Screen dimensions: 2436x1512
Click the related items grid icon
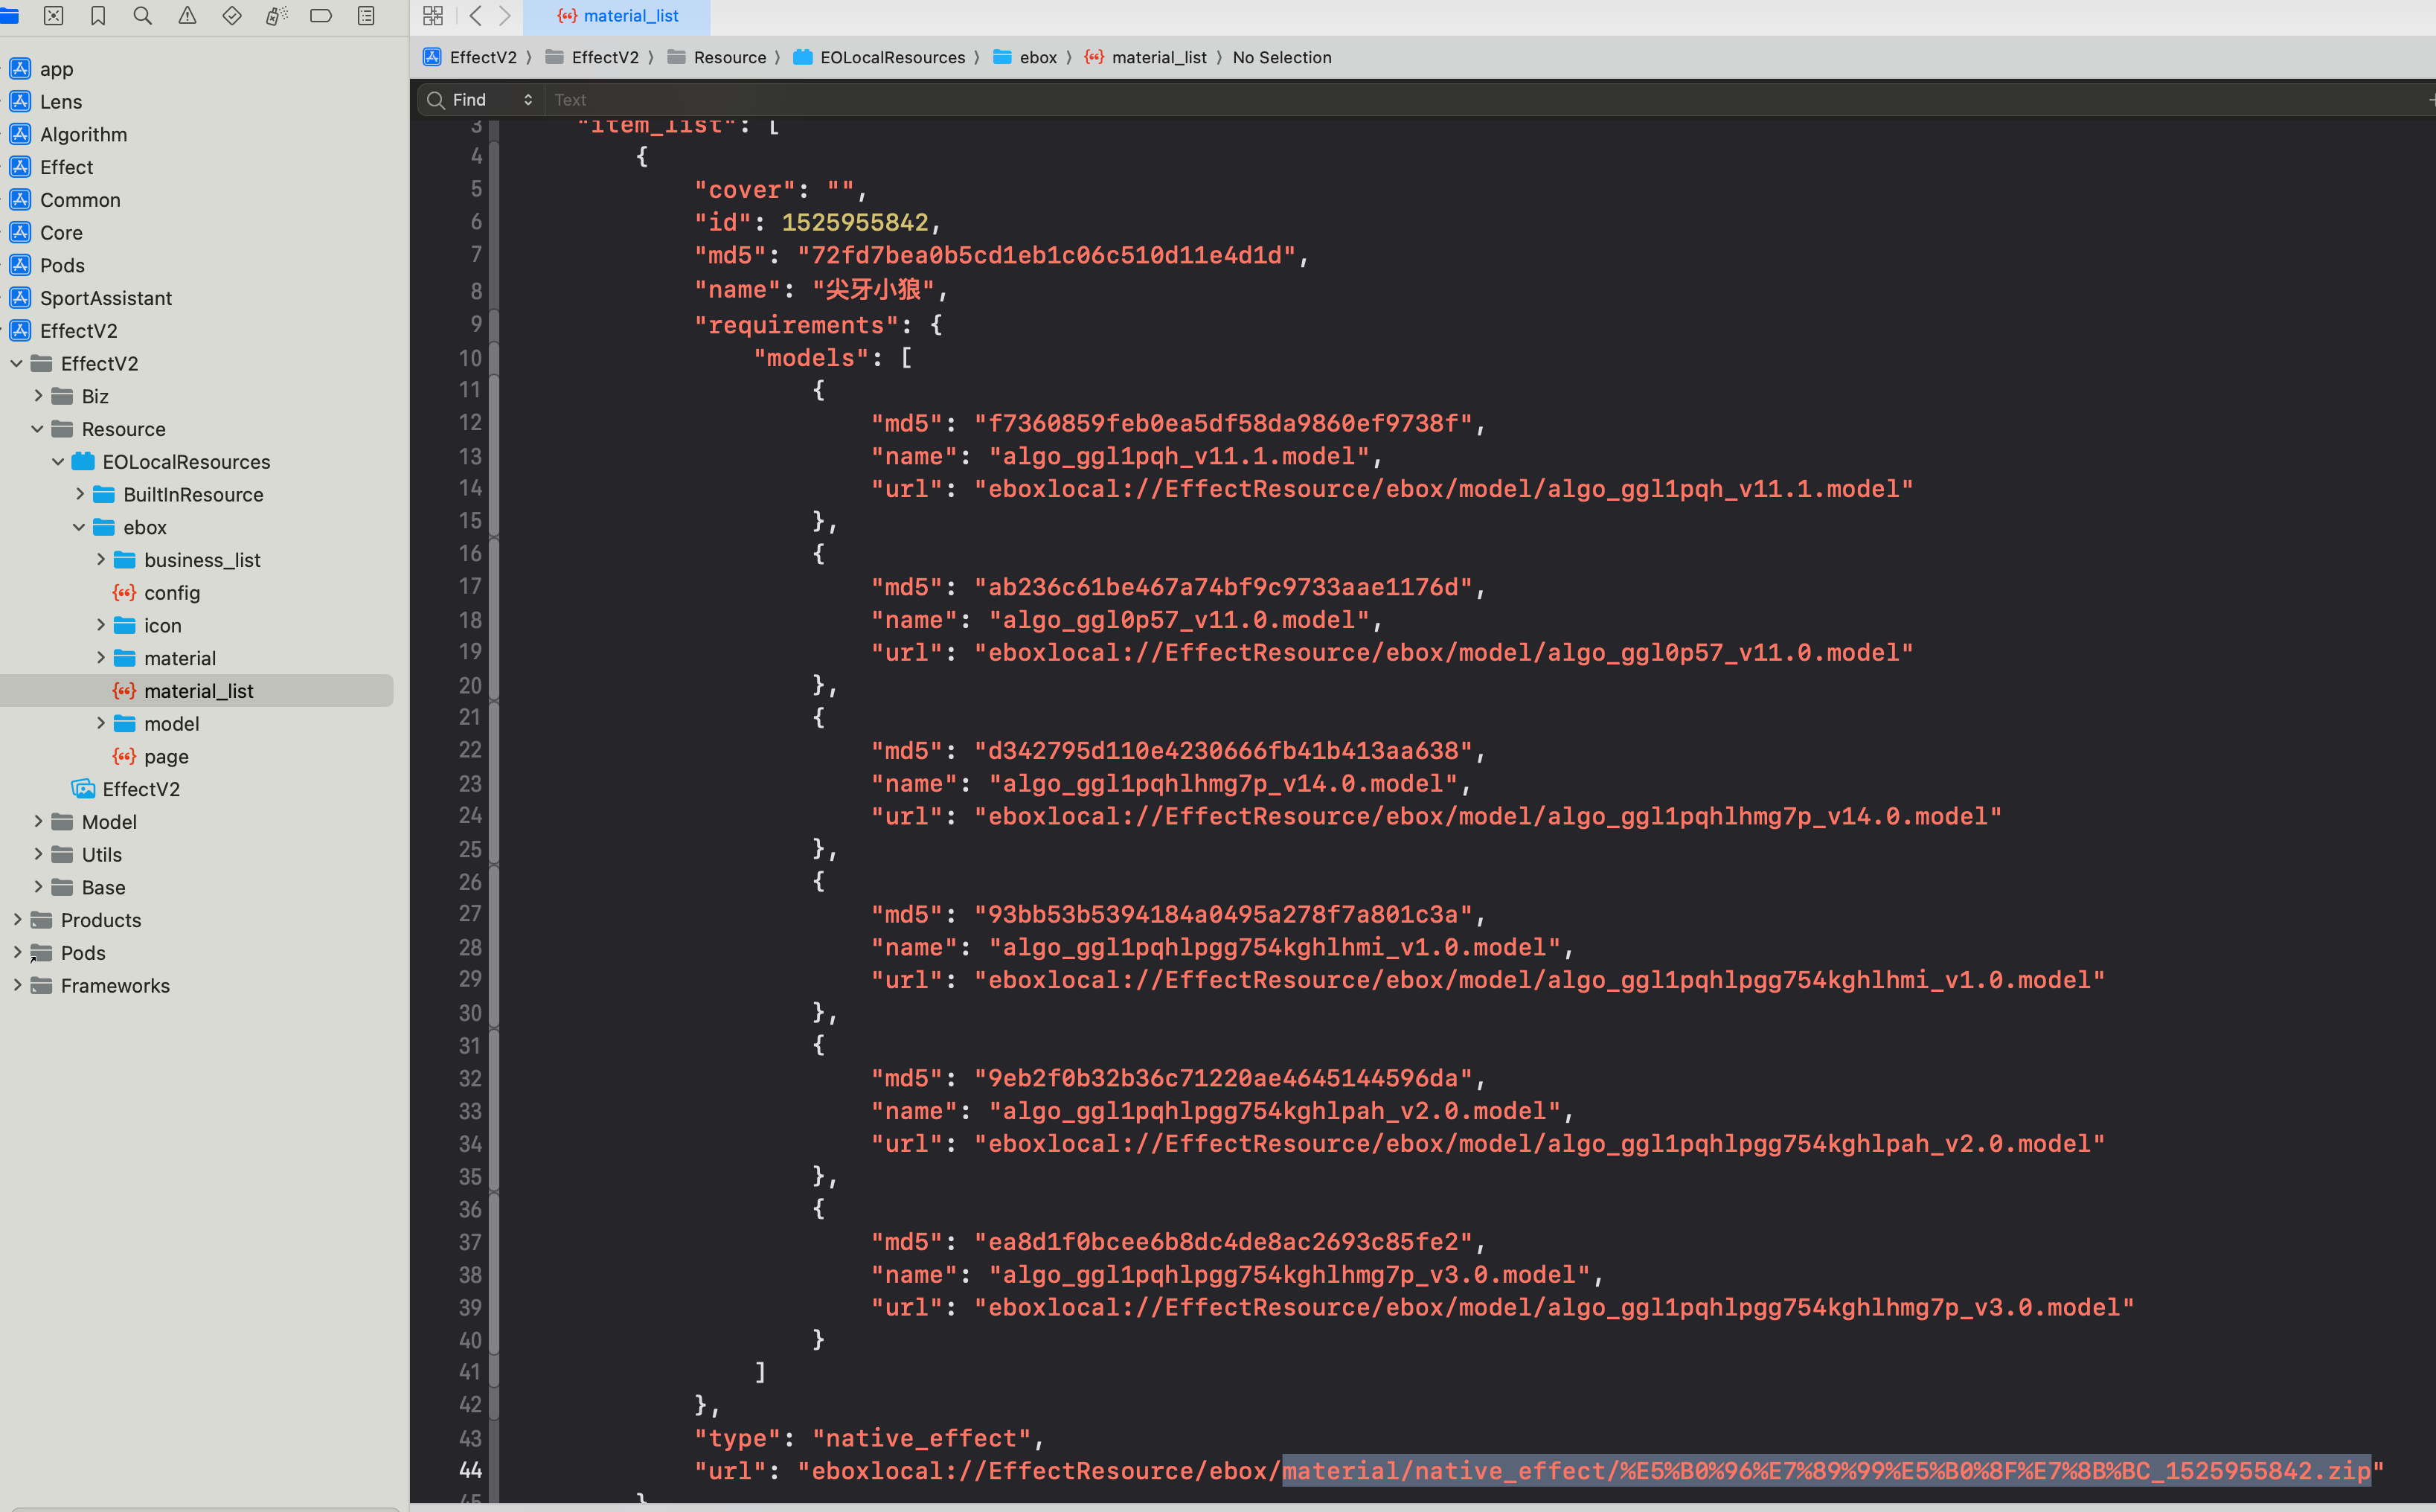(x=433, y=16)
